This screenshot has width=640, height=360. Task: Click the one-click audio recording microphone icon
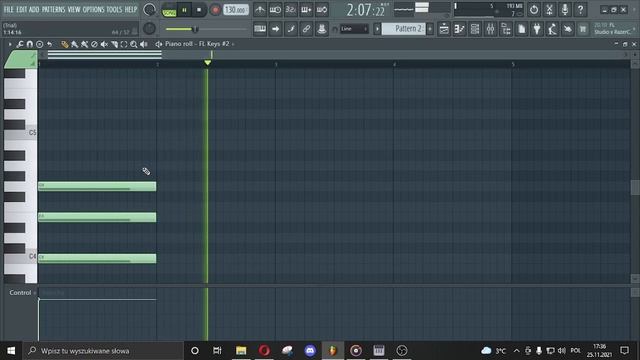[x=565, y=9]
